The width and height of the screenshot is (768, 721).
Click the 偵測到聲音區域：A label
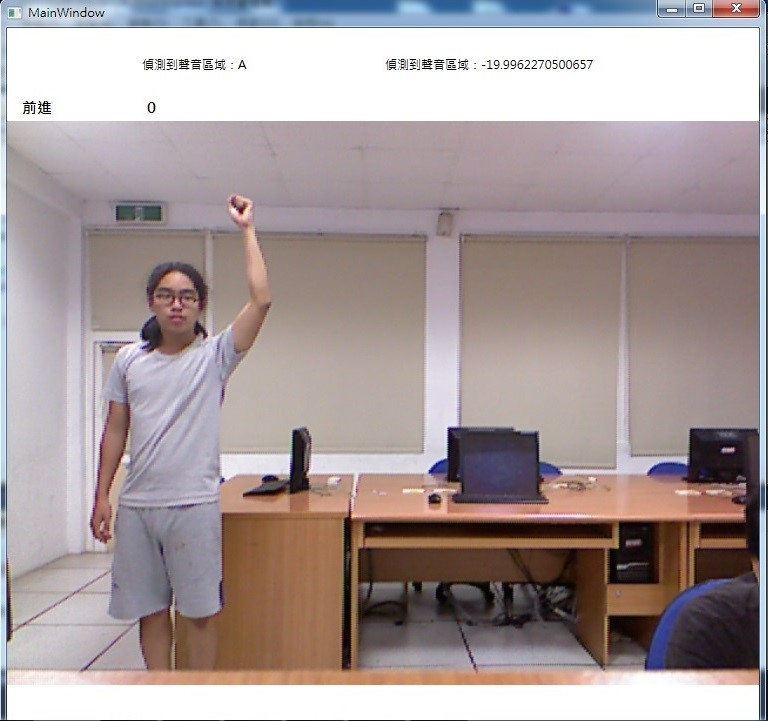(x=194, y=65)
